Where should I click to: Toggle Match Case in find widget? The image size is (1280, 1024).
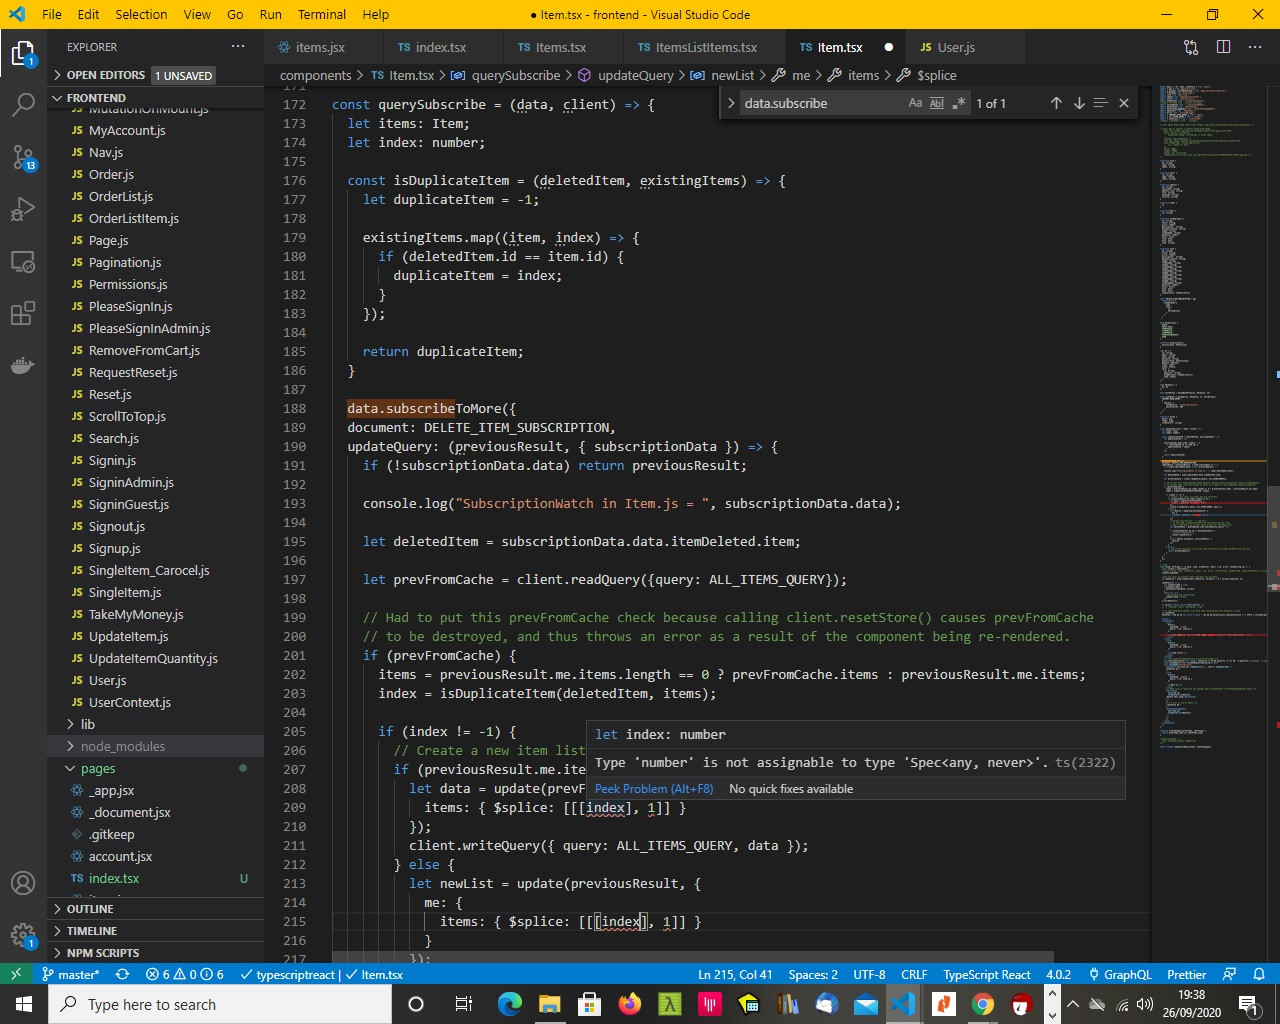915,103
